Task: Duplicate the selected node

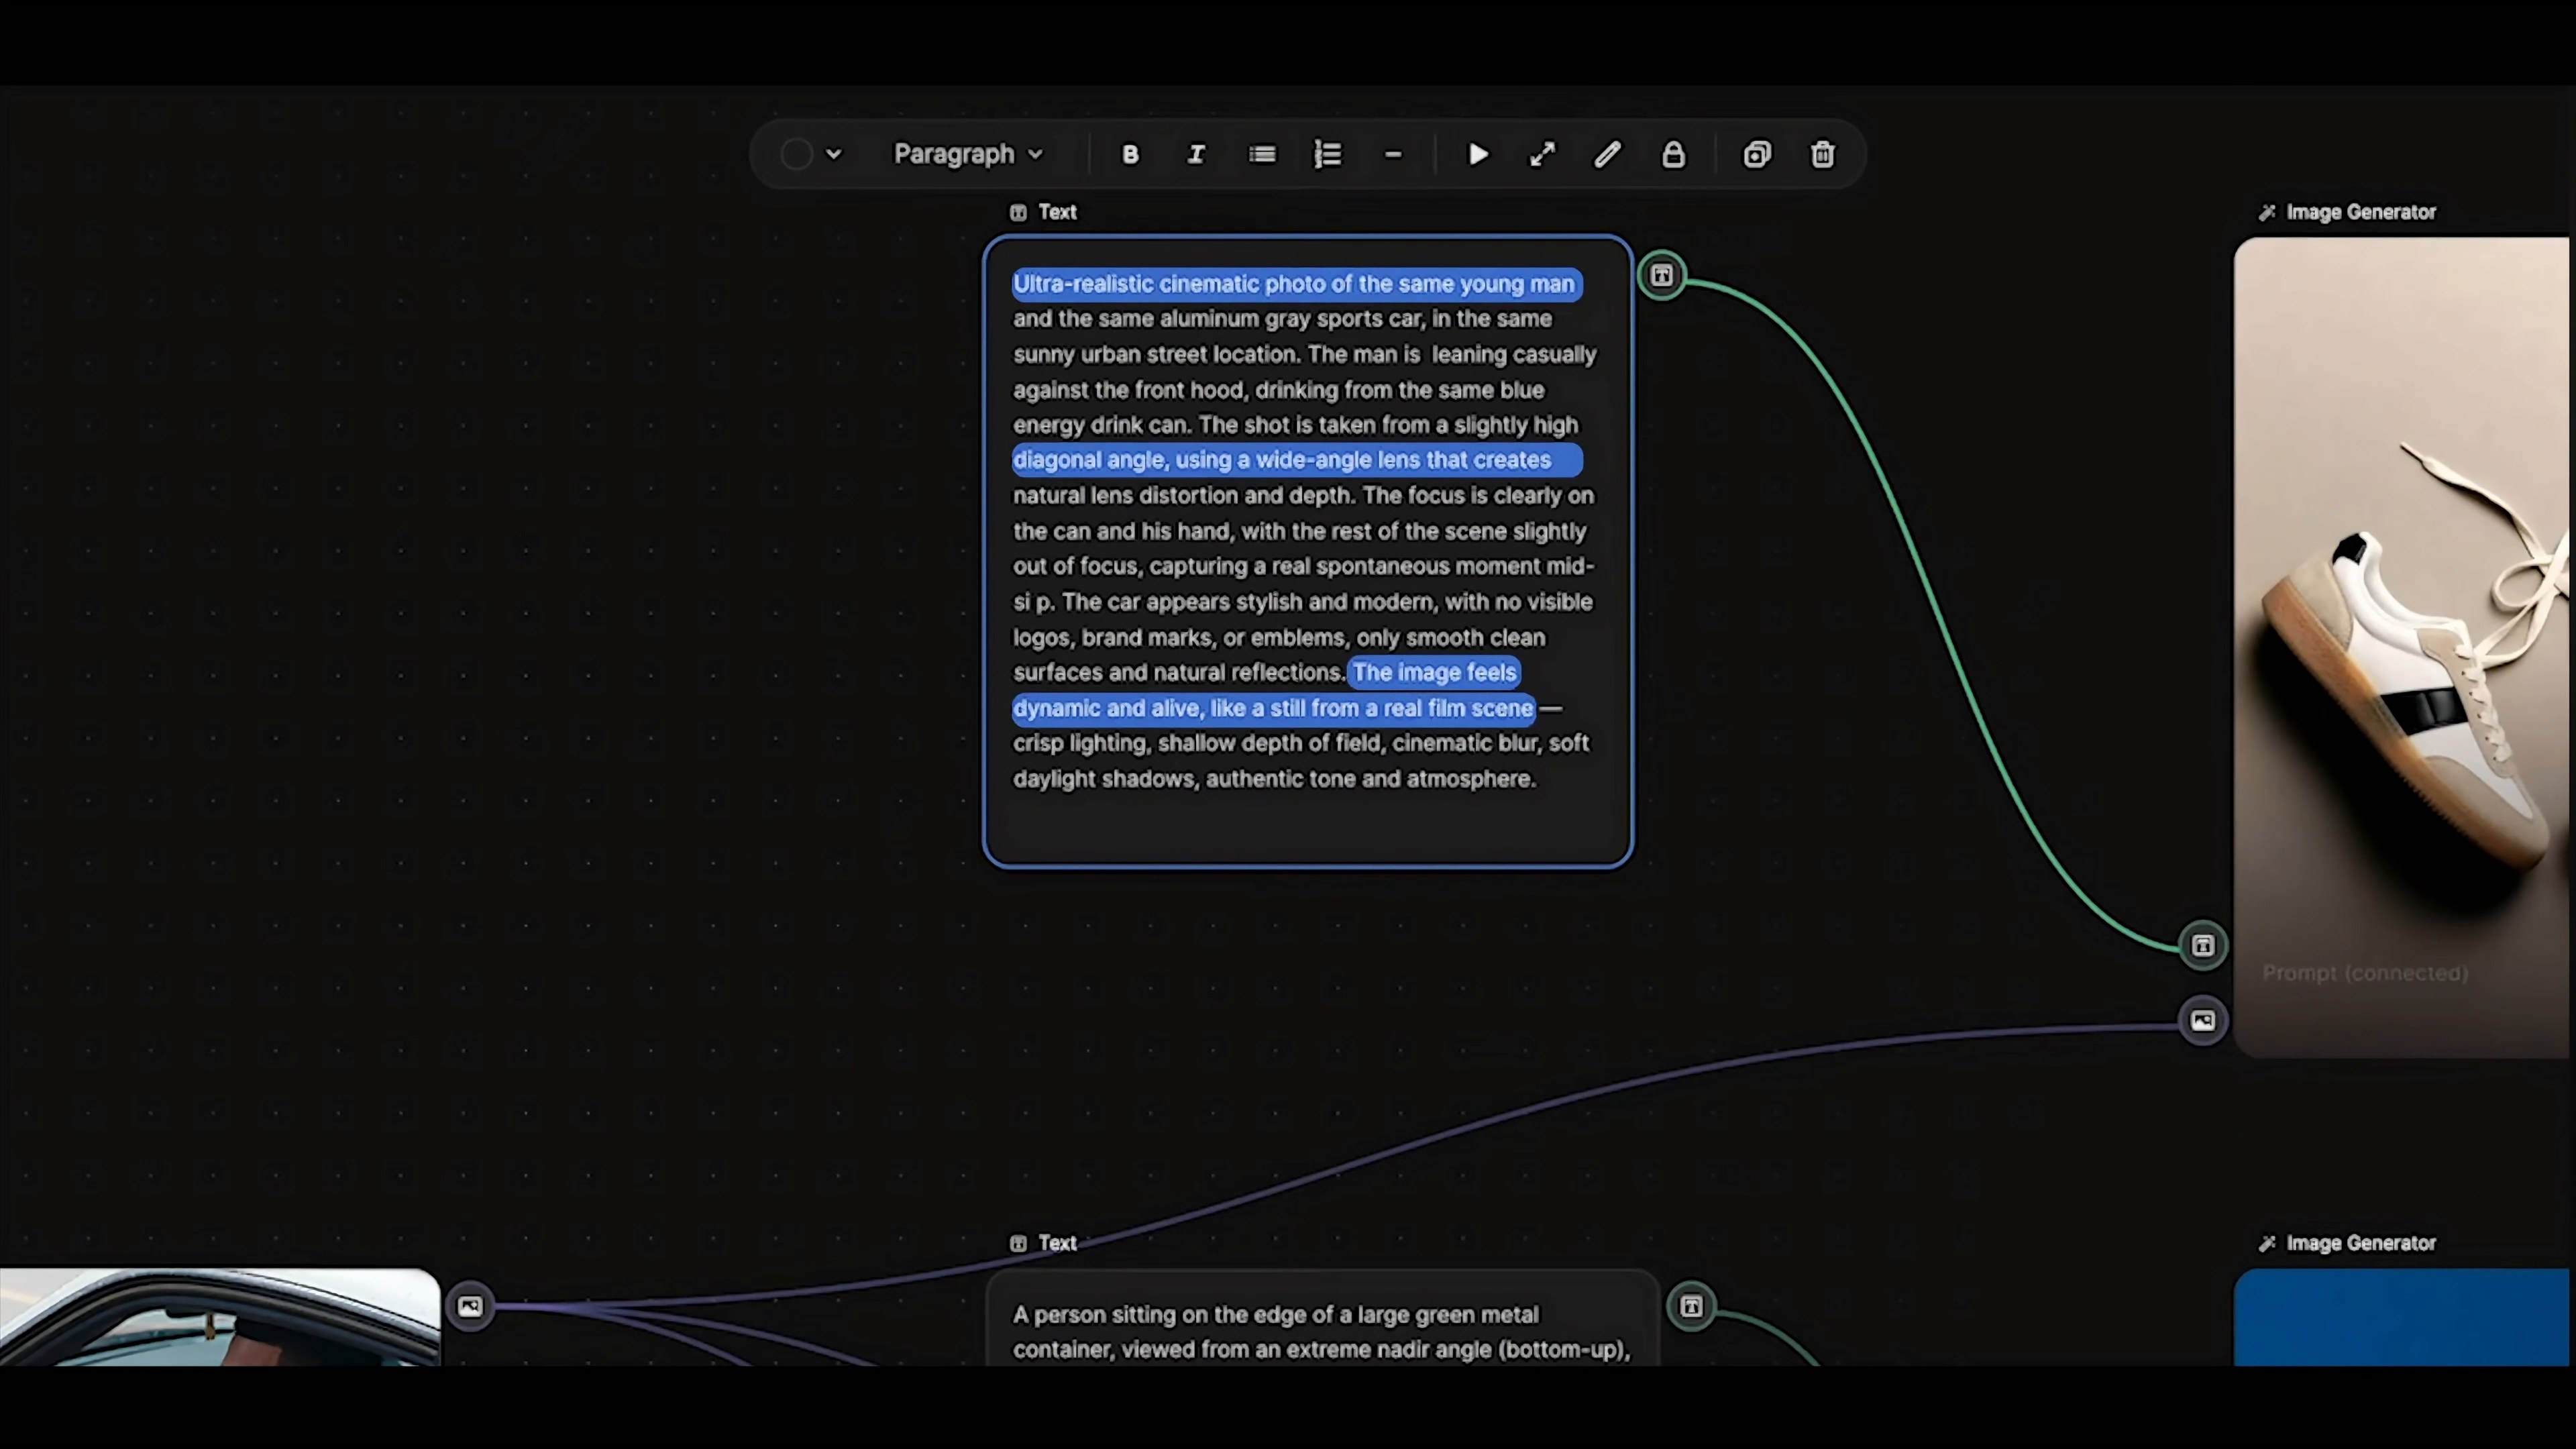Action: [1757, 154]
